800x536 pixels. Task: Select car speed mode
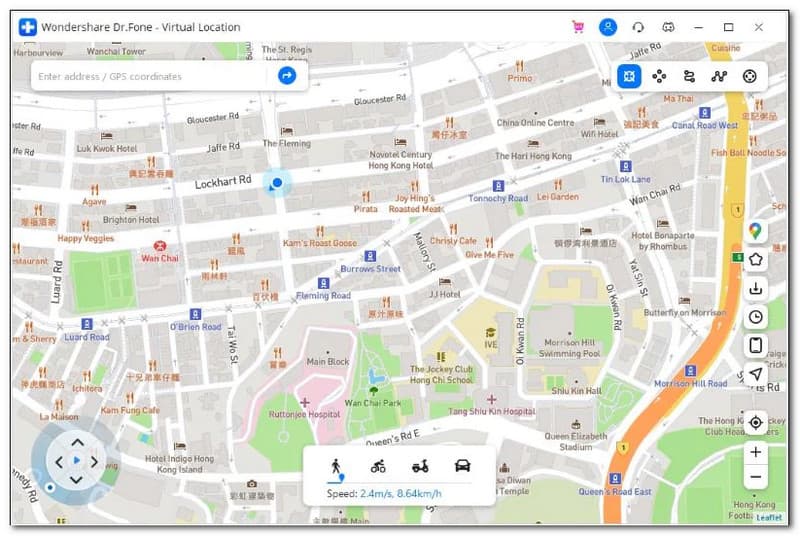point(462,466)
